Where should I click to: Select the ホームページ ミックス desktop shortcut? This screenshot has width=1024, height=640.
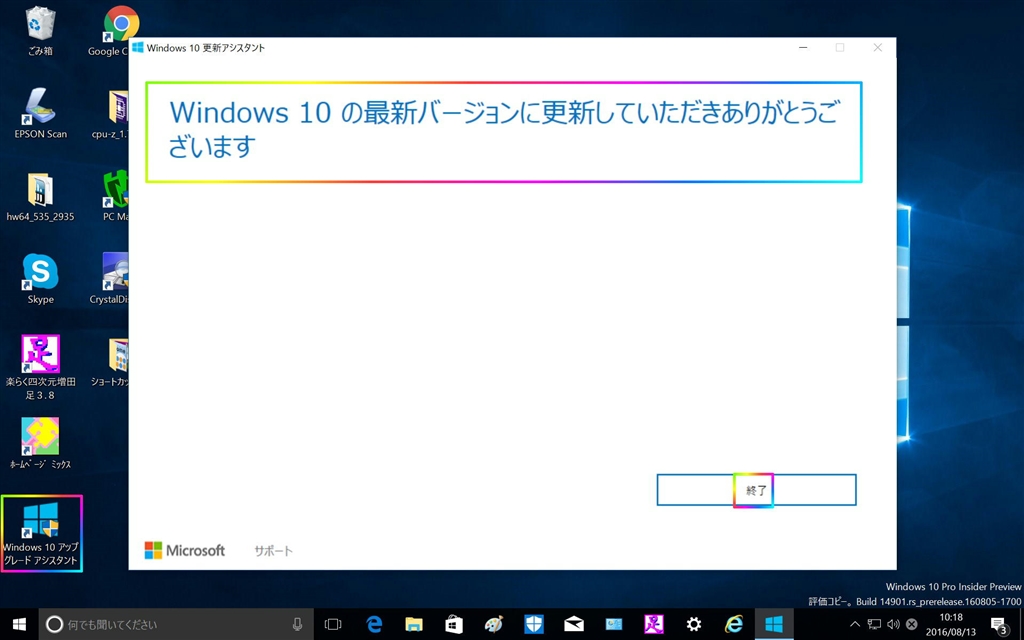40,444
